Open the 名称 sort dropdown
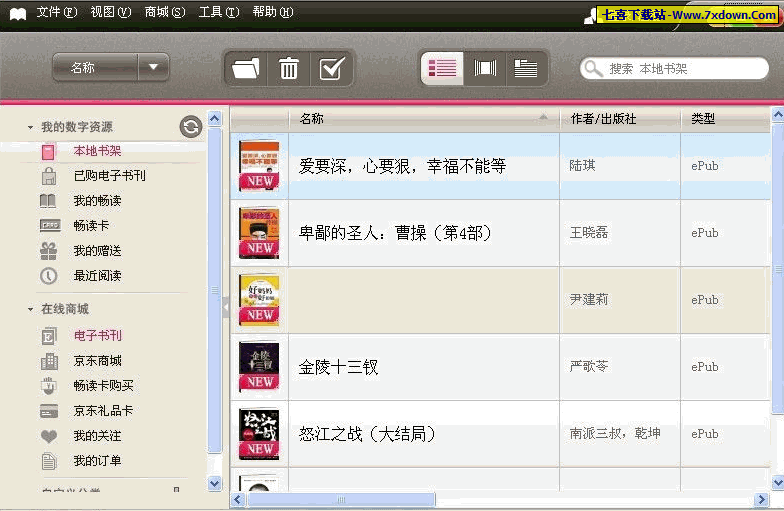The width and height of the screenshot is (784, 511). click(153, 68)
